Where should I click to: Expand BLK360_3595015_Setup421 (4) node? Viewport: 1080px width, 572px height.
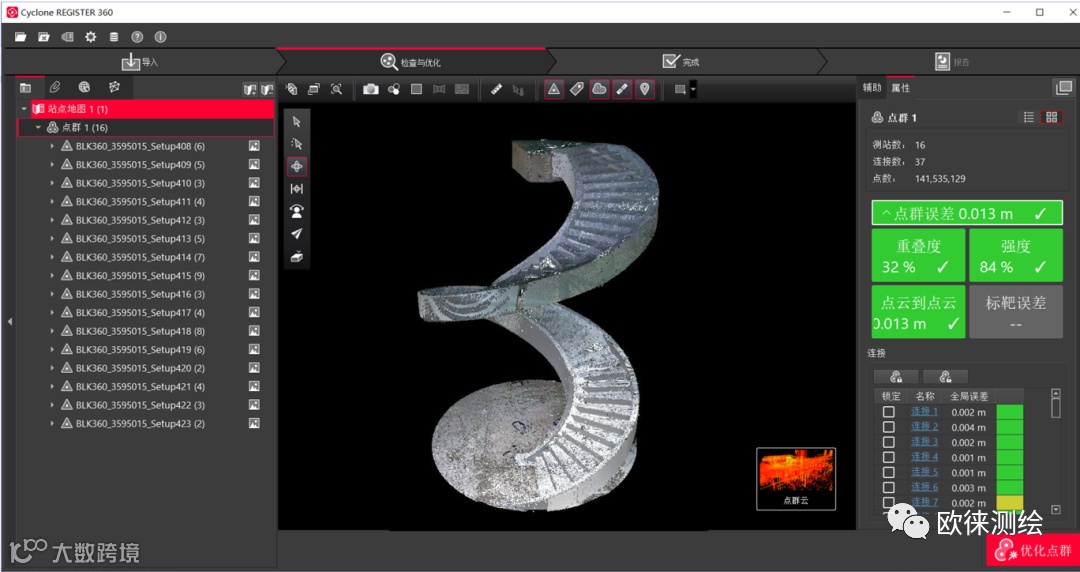[52, 387]
